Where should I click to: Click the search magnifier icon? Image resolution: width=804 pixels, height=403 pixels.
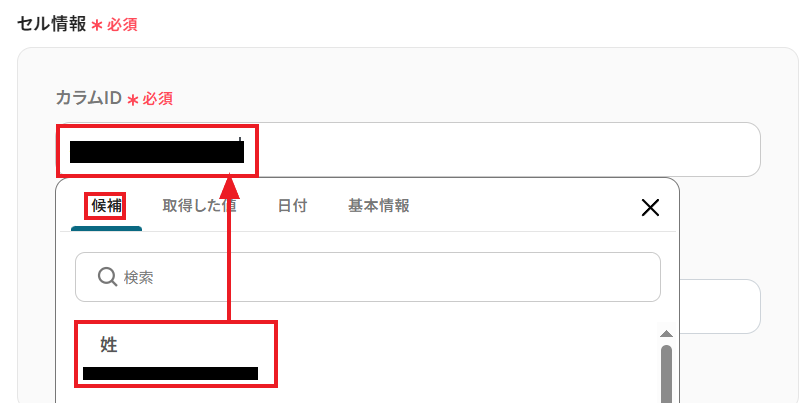[x=107, y=277]
